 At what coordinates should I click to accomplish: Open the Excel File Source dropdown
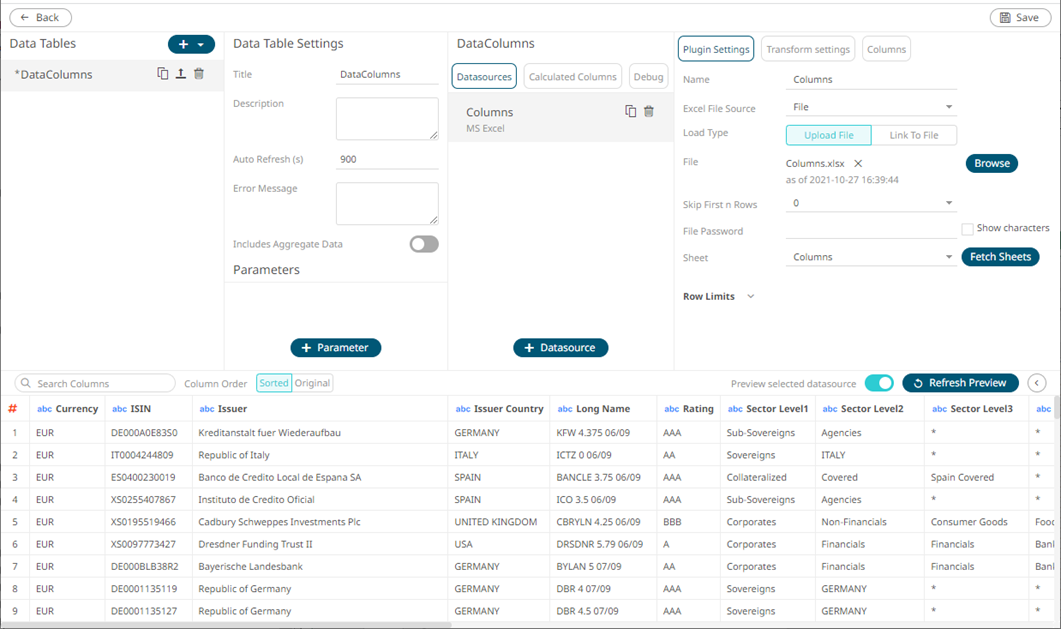pos(870,107)
